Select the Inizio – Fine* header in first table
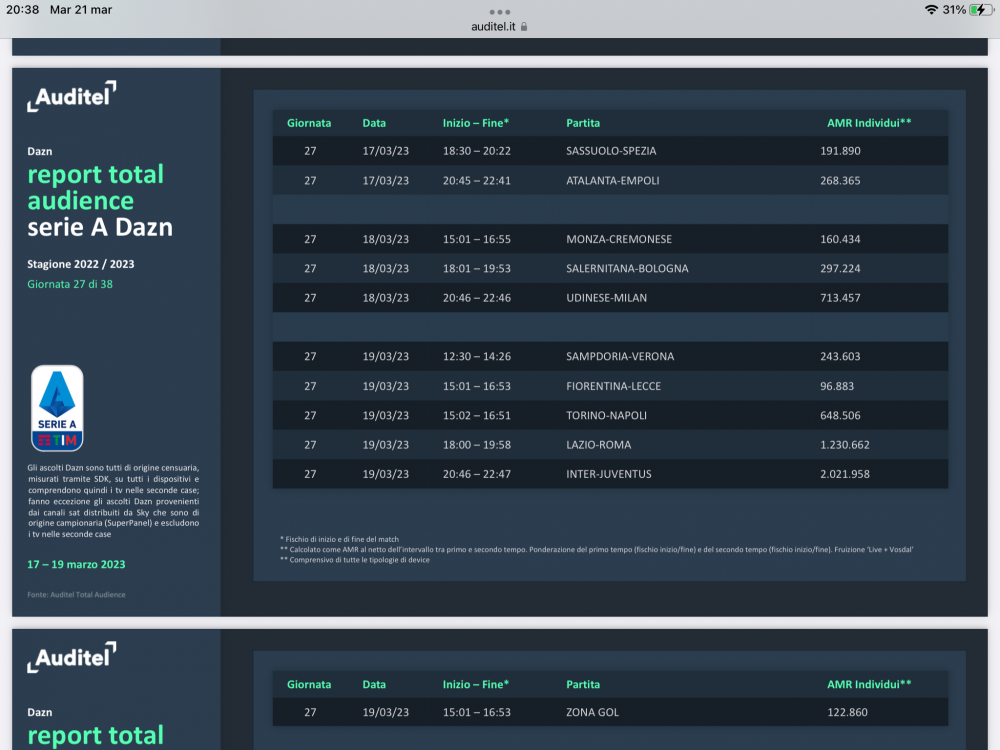The image size is (1000, 750). 476,123
